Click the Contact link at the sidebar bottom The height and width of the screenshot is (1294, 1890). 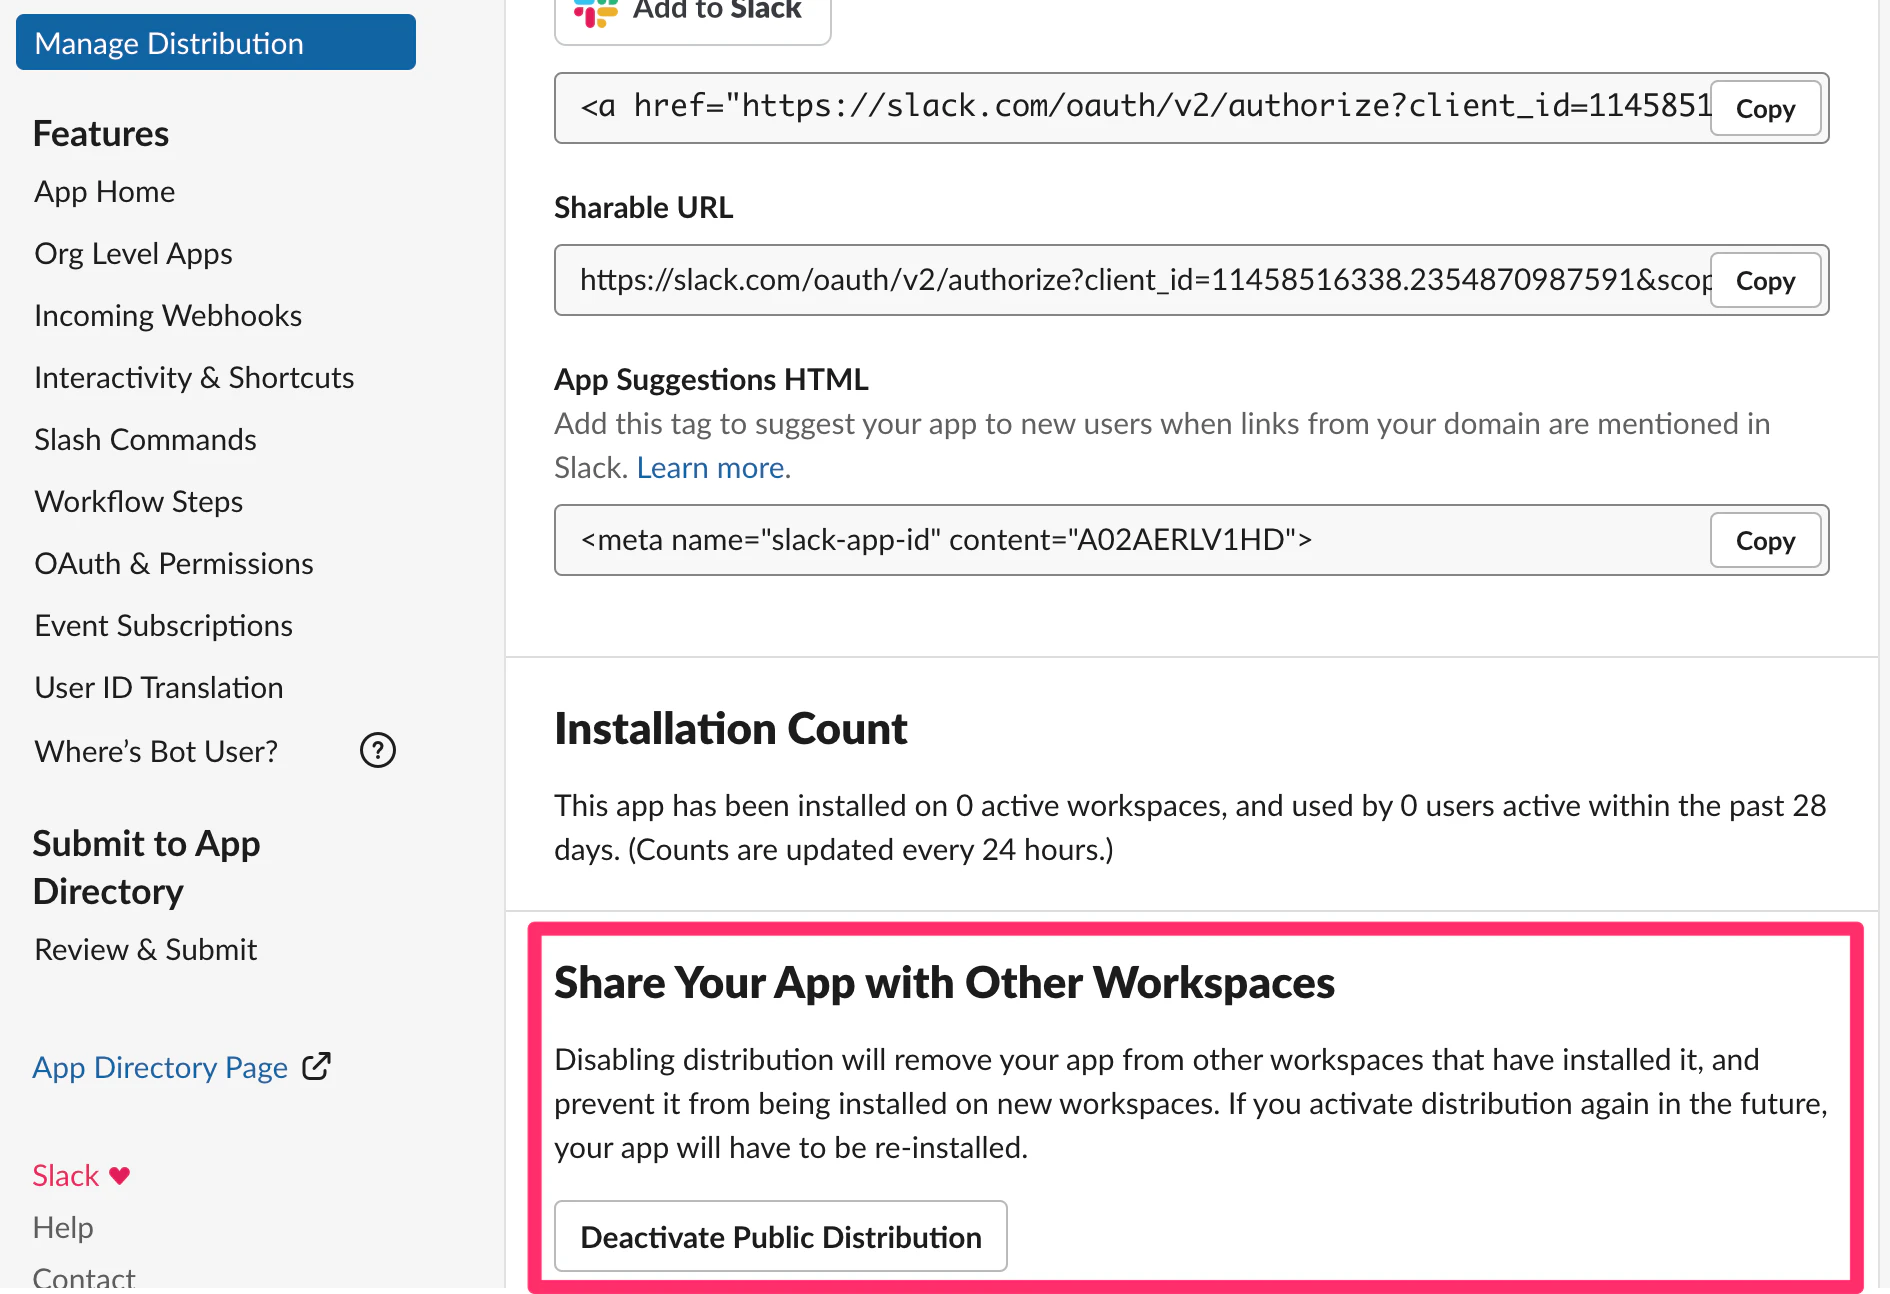click(x=84, y=1279)
